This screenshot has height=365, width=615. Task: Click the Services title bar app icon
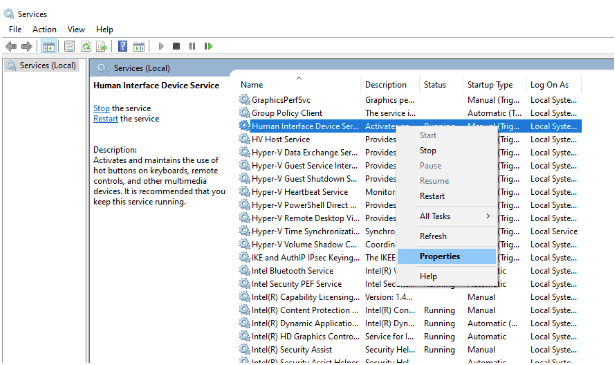9,14
